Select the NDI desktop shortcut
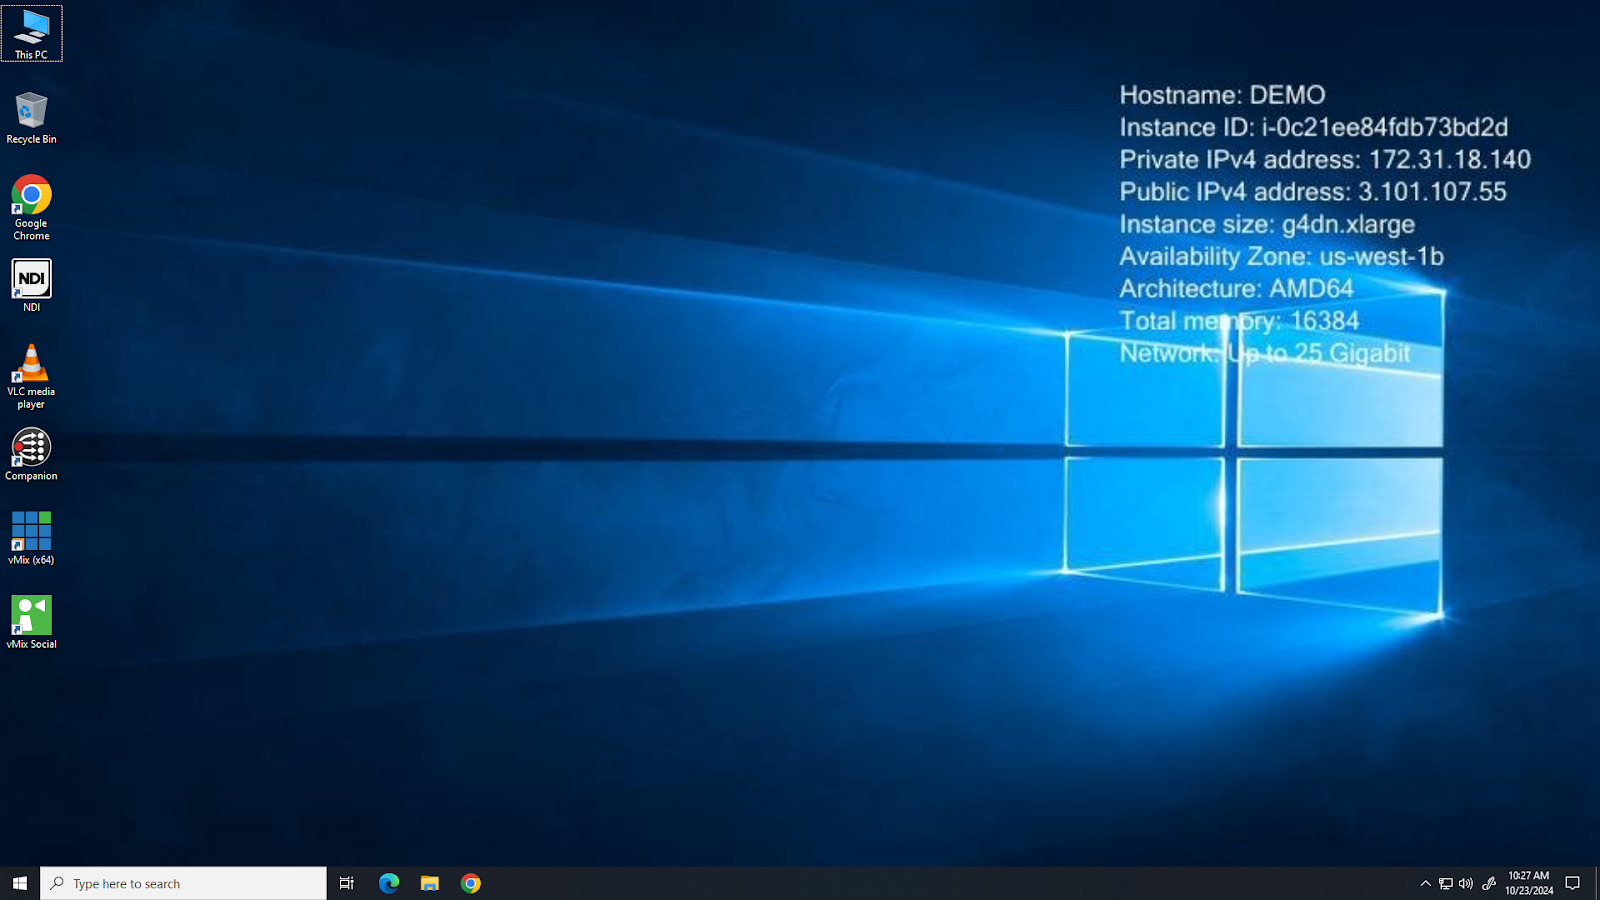The image size is (1600, 900). (31, 286)
